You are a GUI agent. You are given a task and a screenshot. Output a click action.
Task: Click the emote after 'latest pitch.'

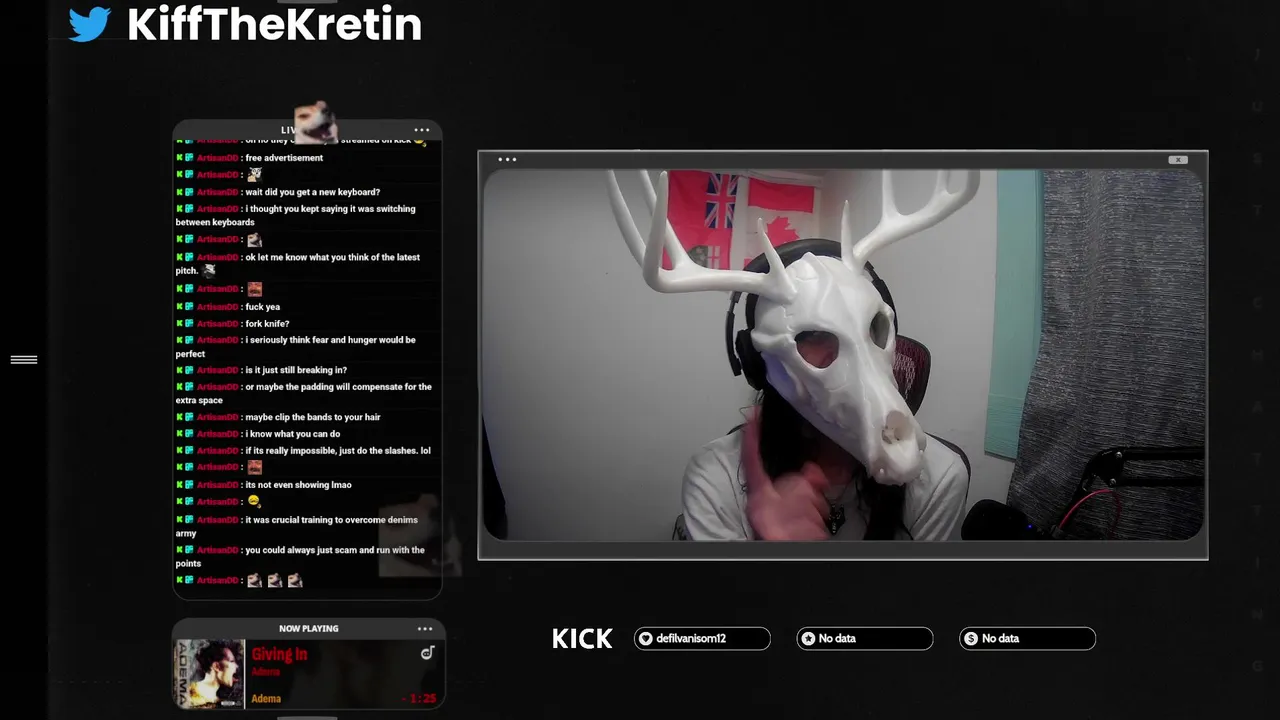coord(209,270)
